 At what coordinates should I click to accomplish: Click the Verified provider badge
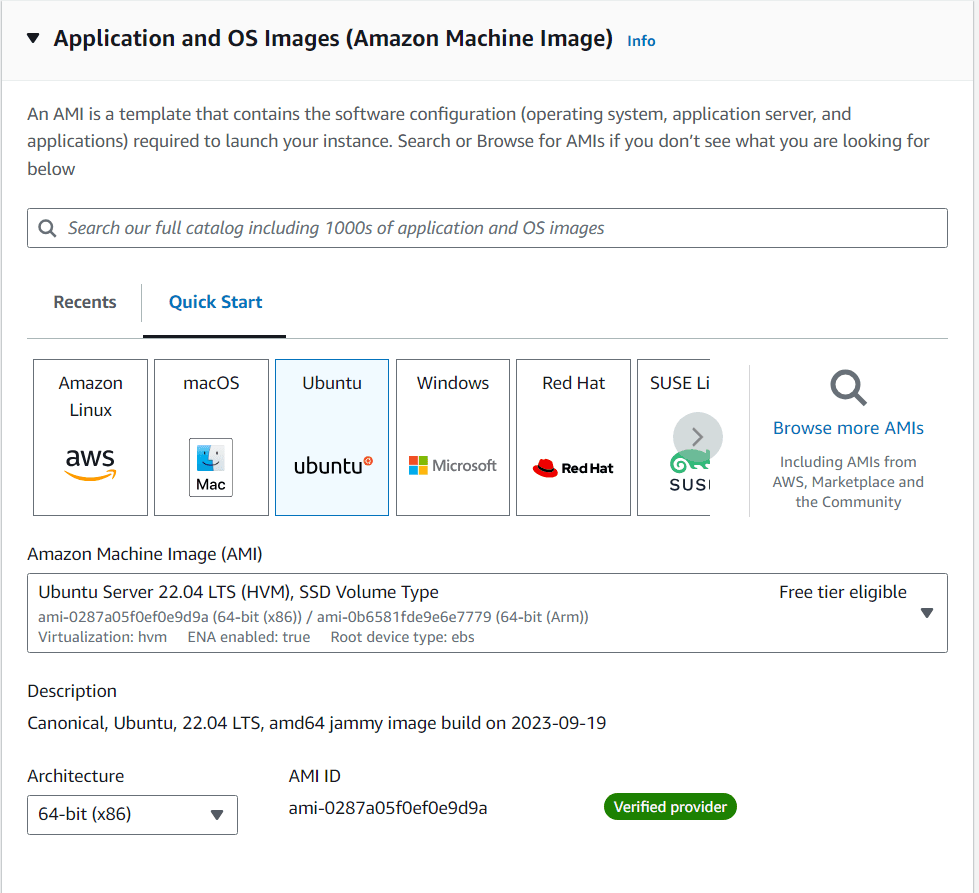[670, 807]
